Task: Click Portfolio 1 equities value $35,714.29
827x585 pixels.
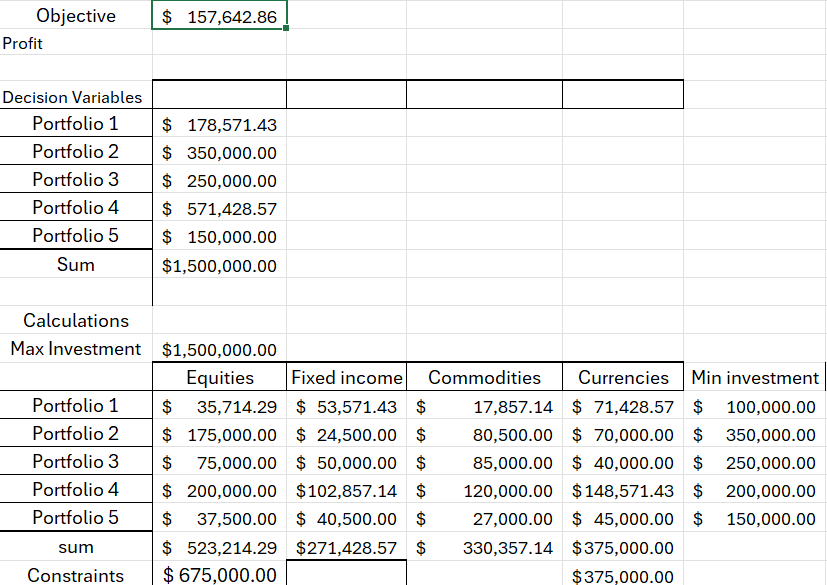Action: pyautogui.click(x=219, y=405)
